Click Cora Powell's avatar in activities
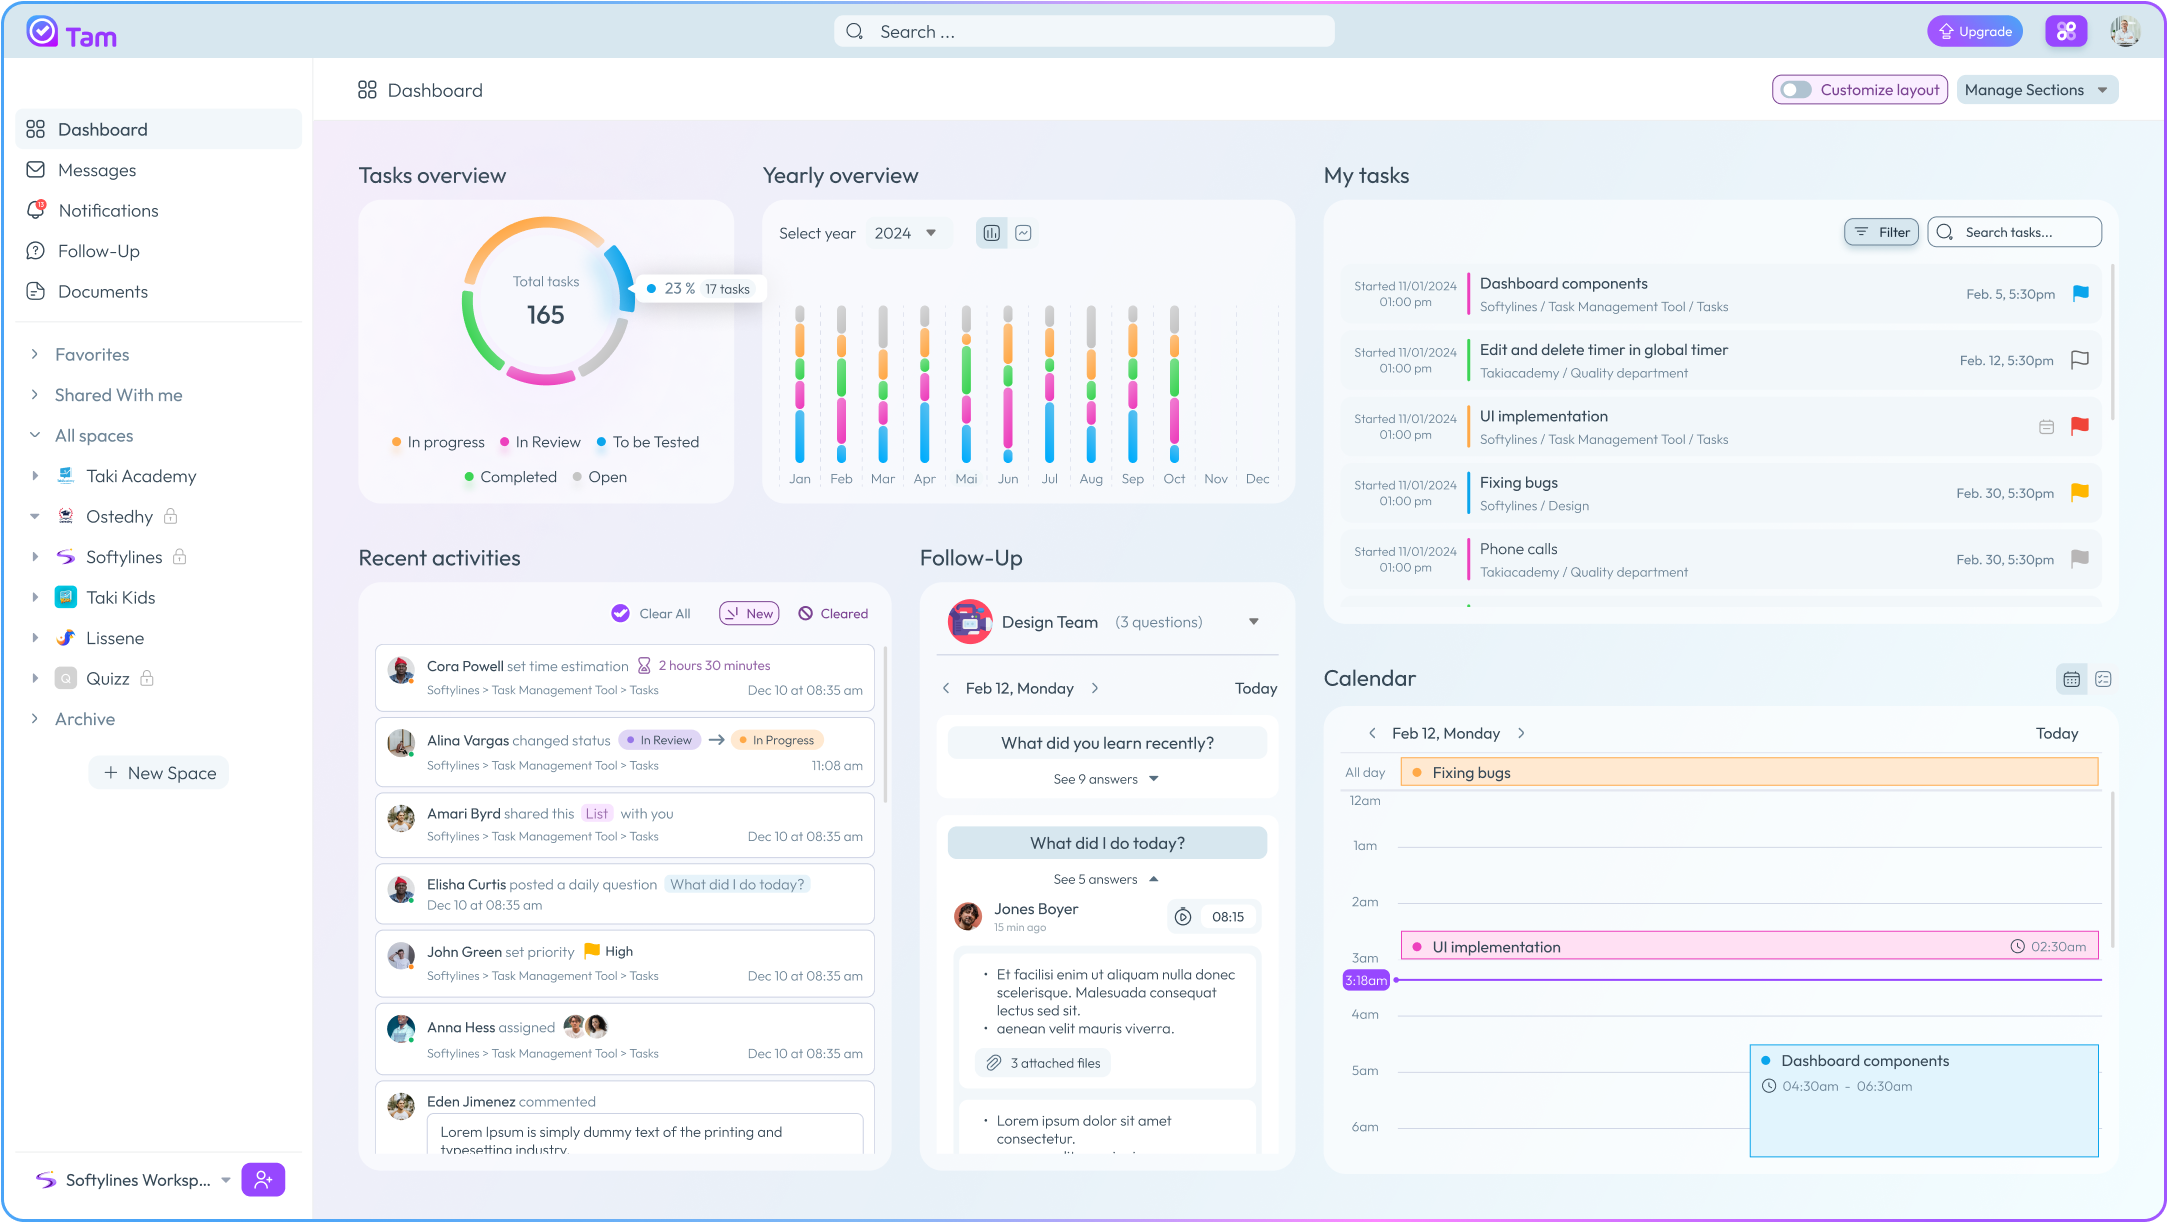This screenshot has height=1222, width=2167. pyautogui.click(x=401, y=671)
